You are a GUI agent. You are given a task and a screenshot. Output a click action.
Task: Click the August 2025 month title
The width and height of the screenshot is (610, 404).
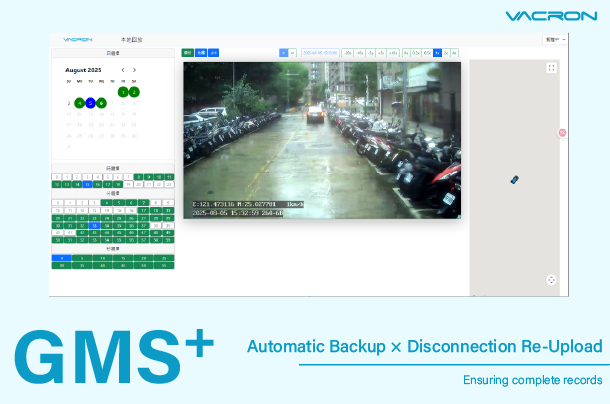pyautogui.click(x=83, y=70)
